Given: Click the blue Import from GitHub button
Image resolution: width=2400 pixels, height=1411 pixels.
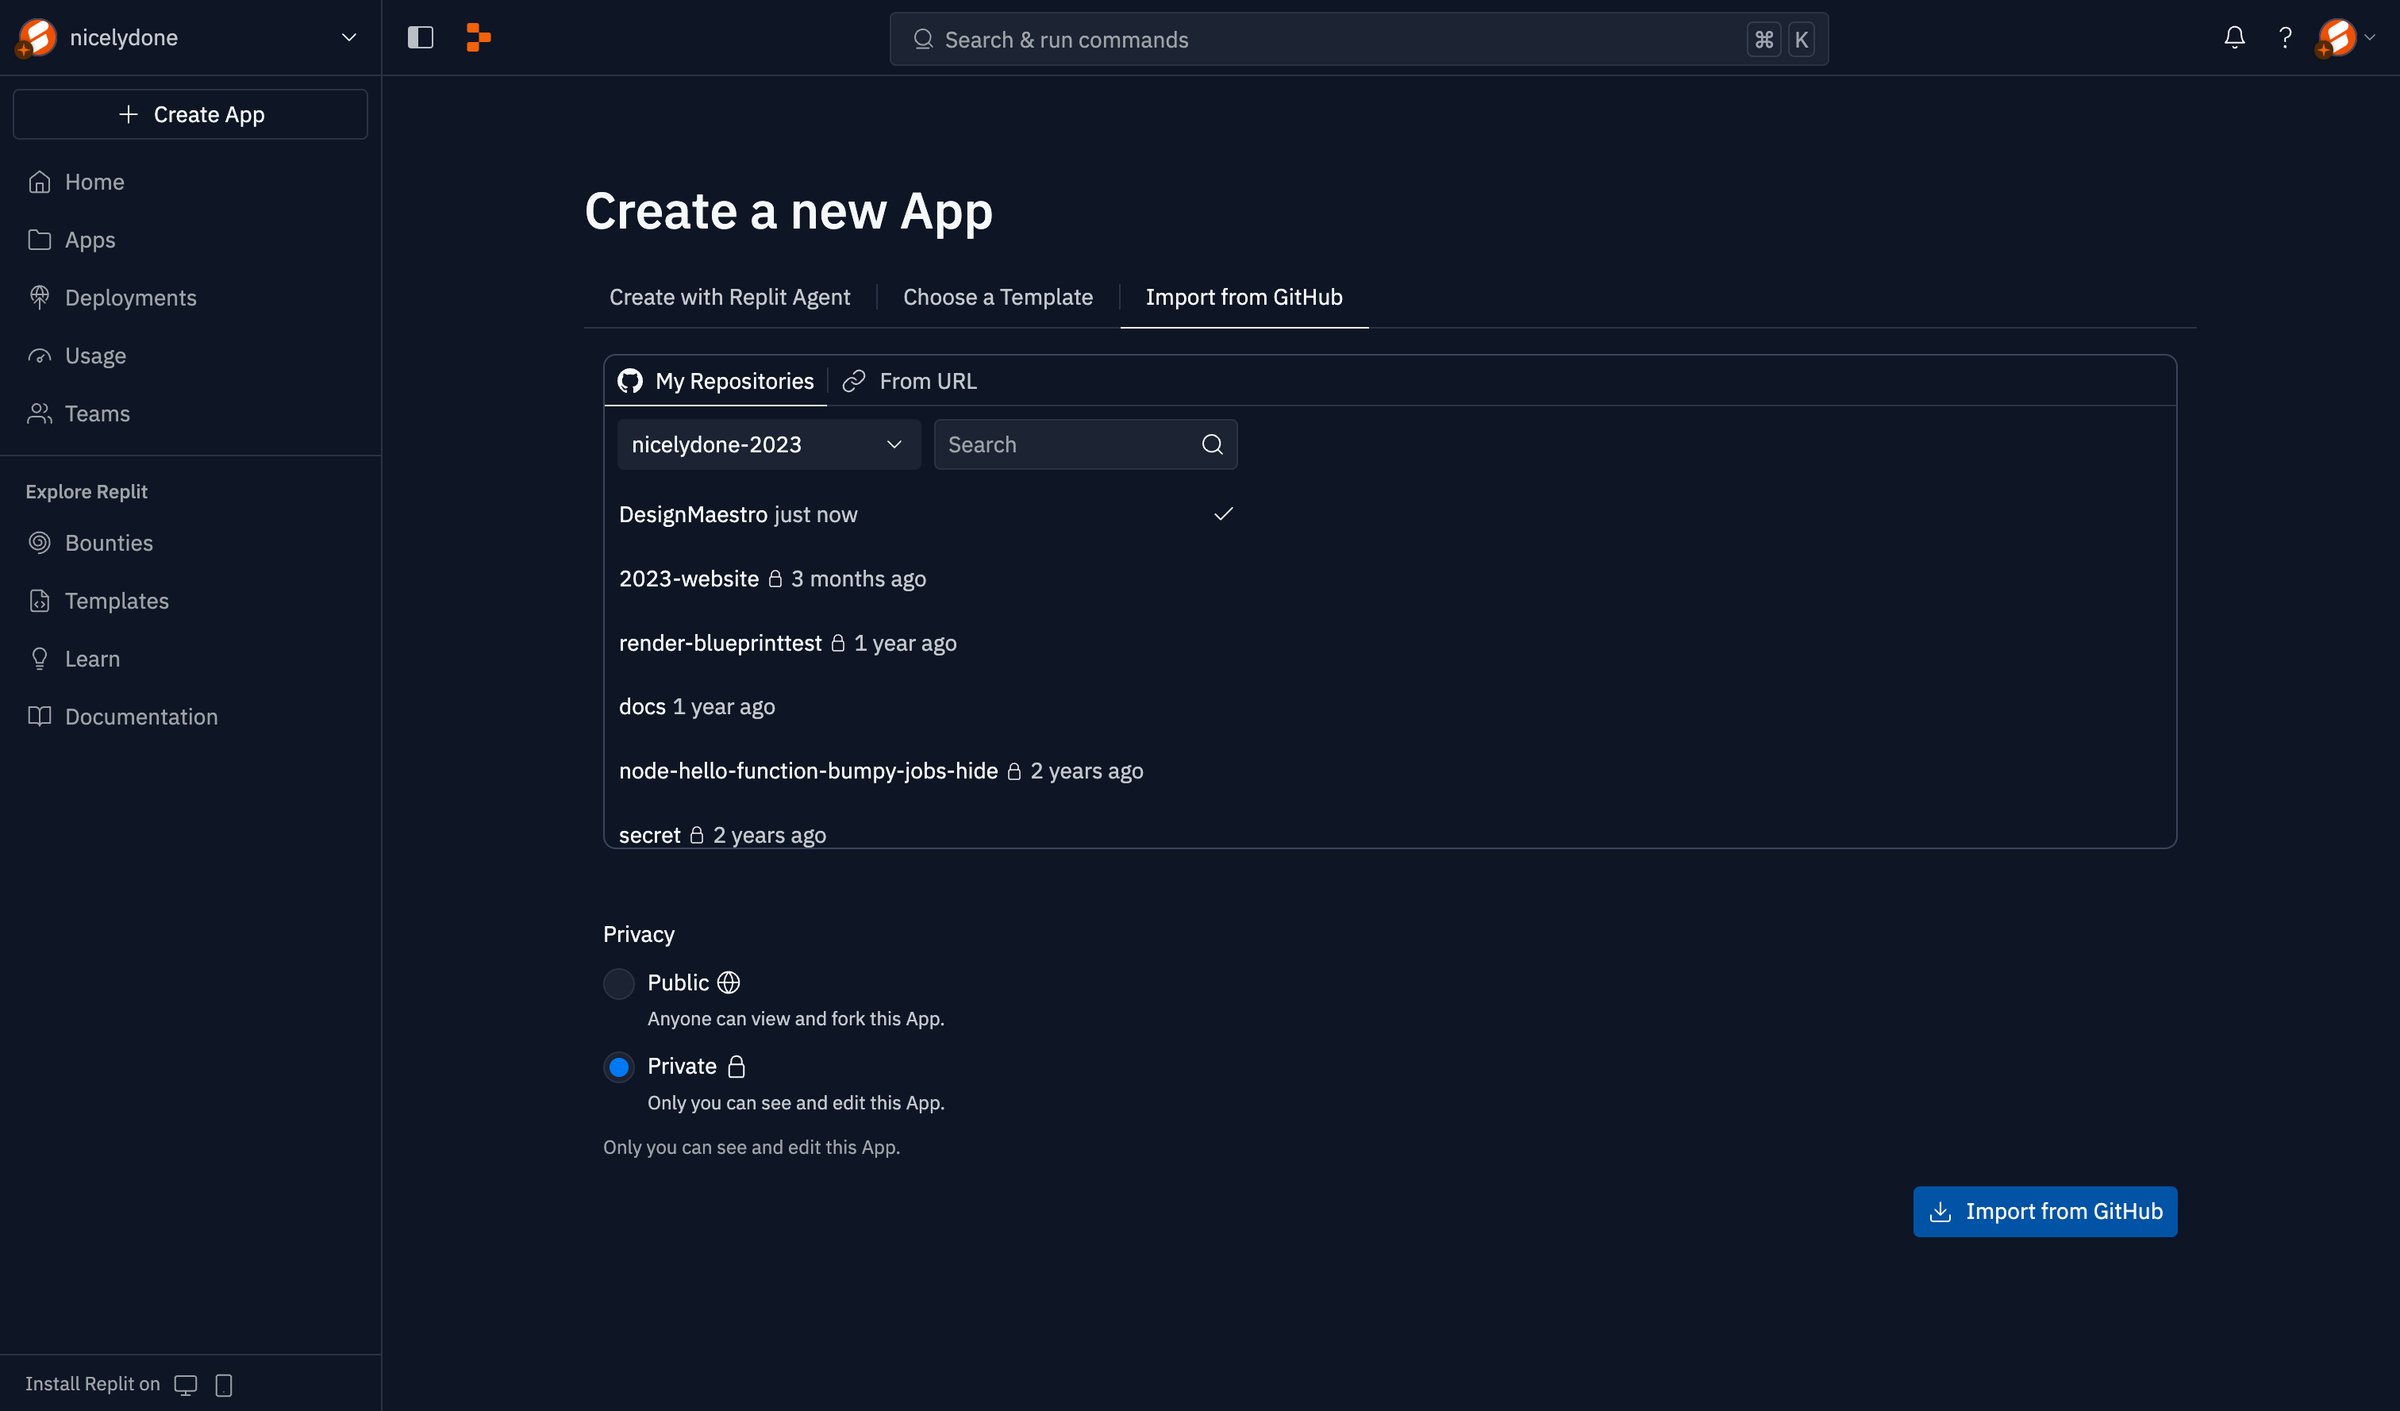Looking at the screenshot, I should 2045,1211.
